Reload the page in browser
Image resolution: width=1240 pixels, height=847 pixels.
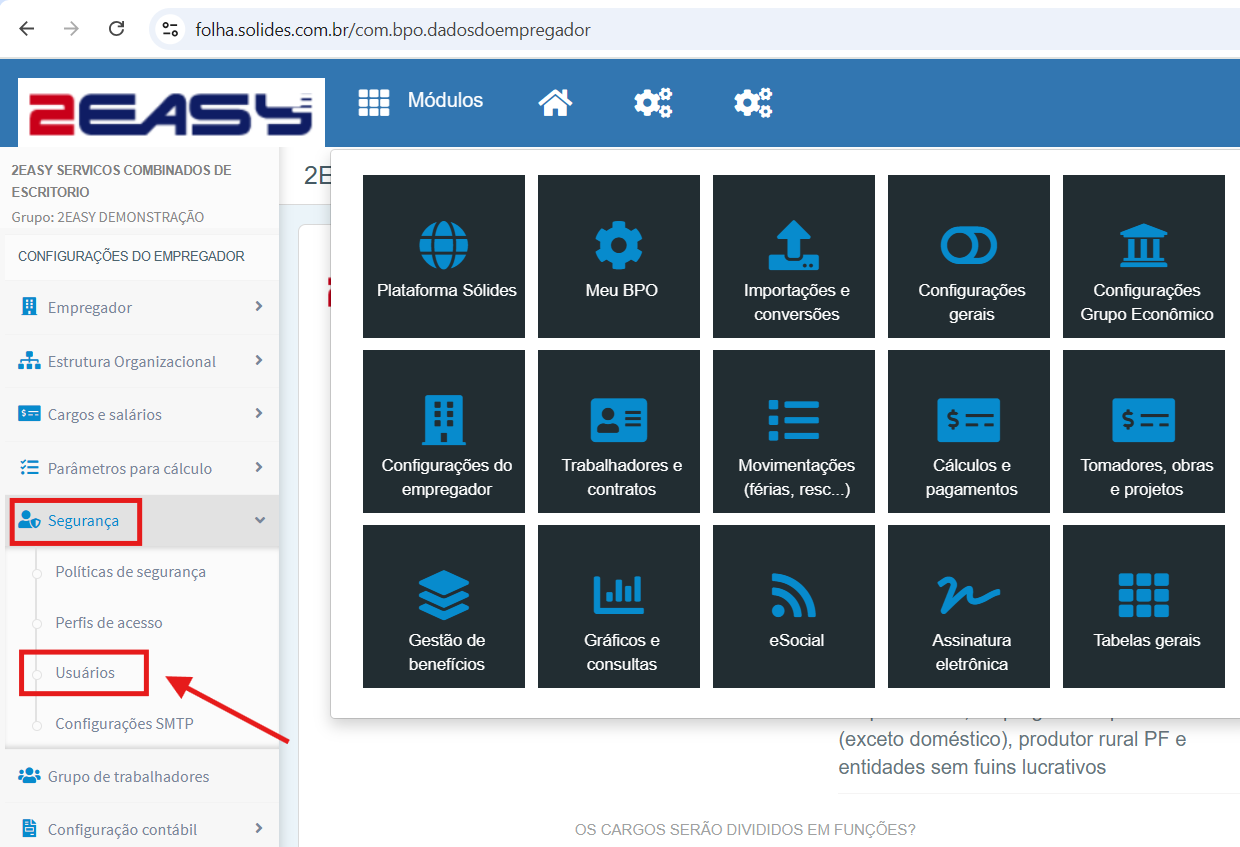tap(116, 29)
